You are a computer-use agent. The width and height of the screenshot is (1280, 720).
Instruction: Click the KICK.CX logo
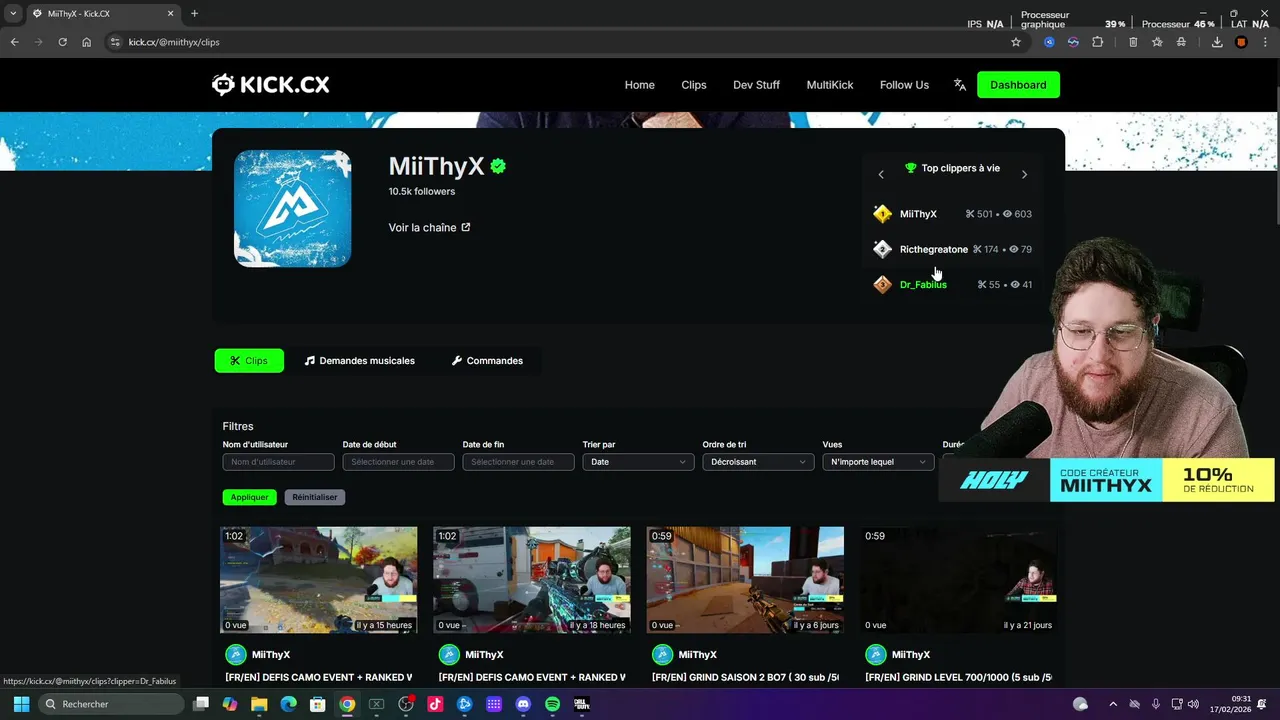(270, 85)
